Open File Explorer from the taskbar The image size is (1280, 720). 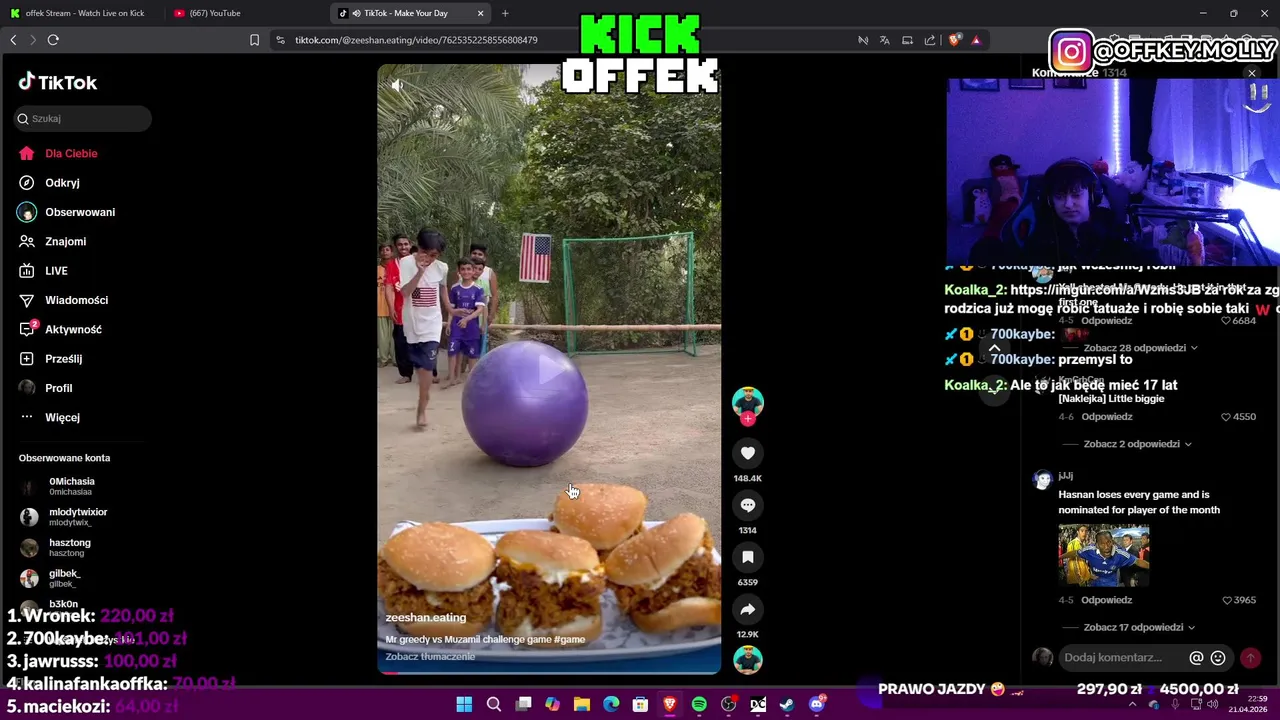(x=581, y=705)
